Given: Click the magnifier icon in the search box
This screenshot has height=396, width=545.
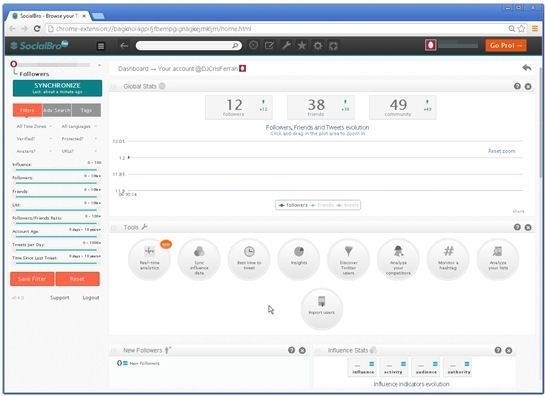Looking at the screenshot, I should click(235, 46).
